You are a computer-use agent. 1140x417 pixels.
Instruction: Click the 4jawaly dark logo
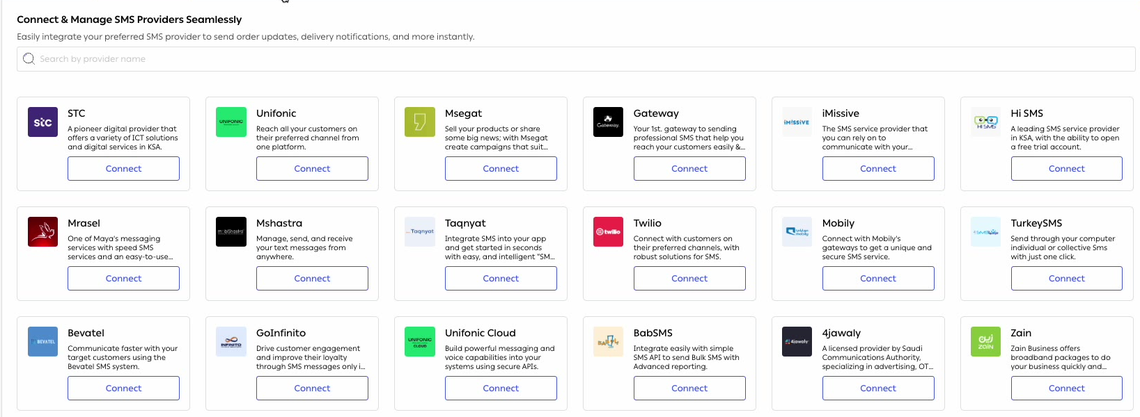(x=797, y=341)
